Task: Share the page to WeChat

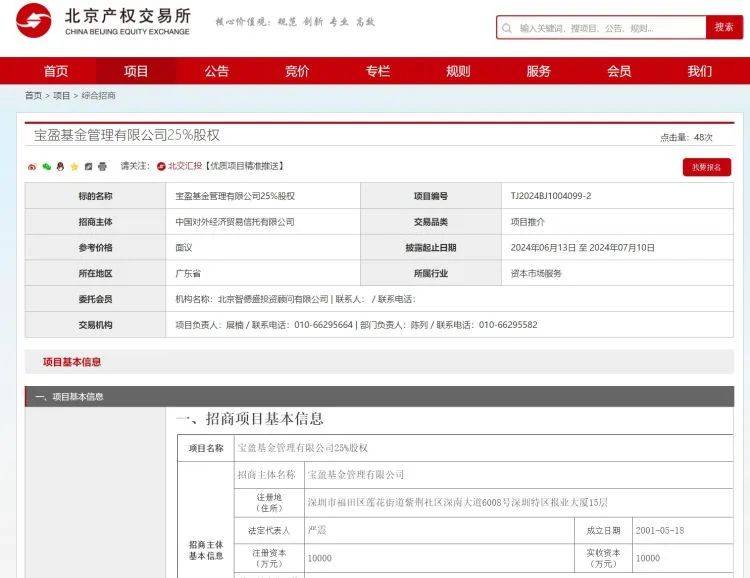Action: tap(46, 167)
